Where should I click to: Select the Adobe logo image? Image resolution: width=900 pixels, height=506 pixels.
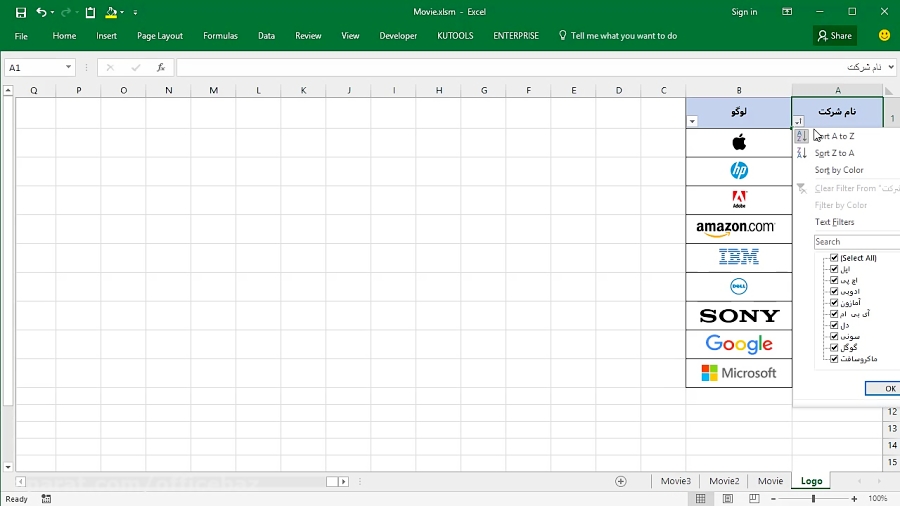739,199
